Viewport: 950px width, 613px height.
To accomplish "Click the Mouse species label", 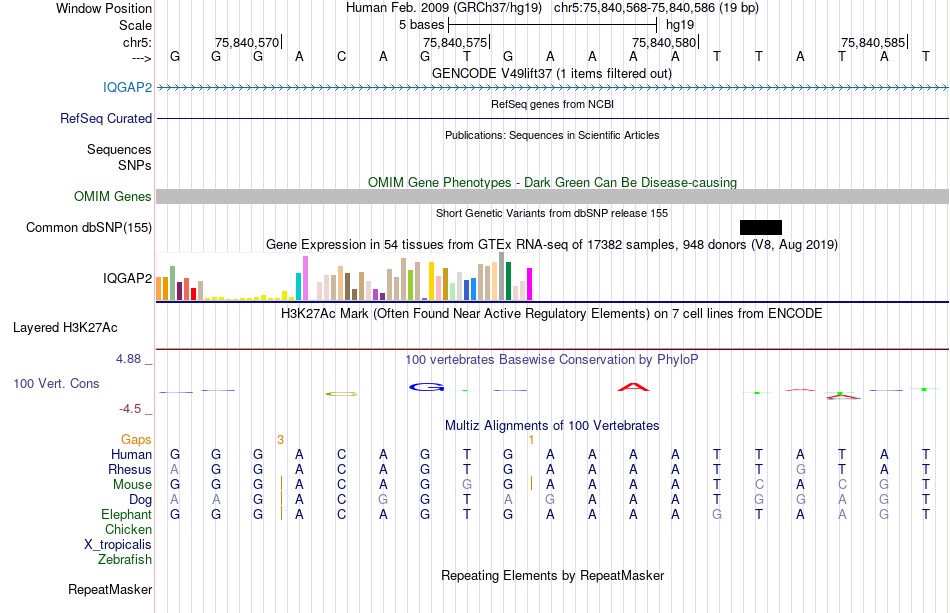I will (x=132, y=485).
